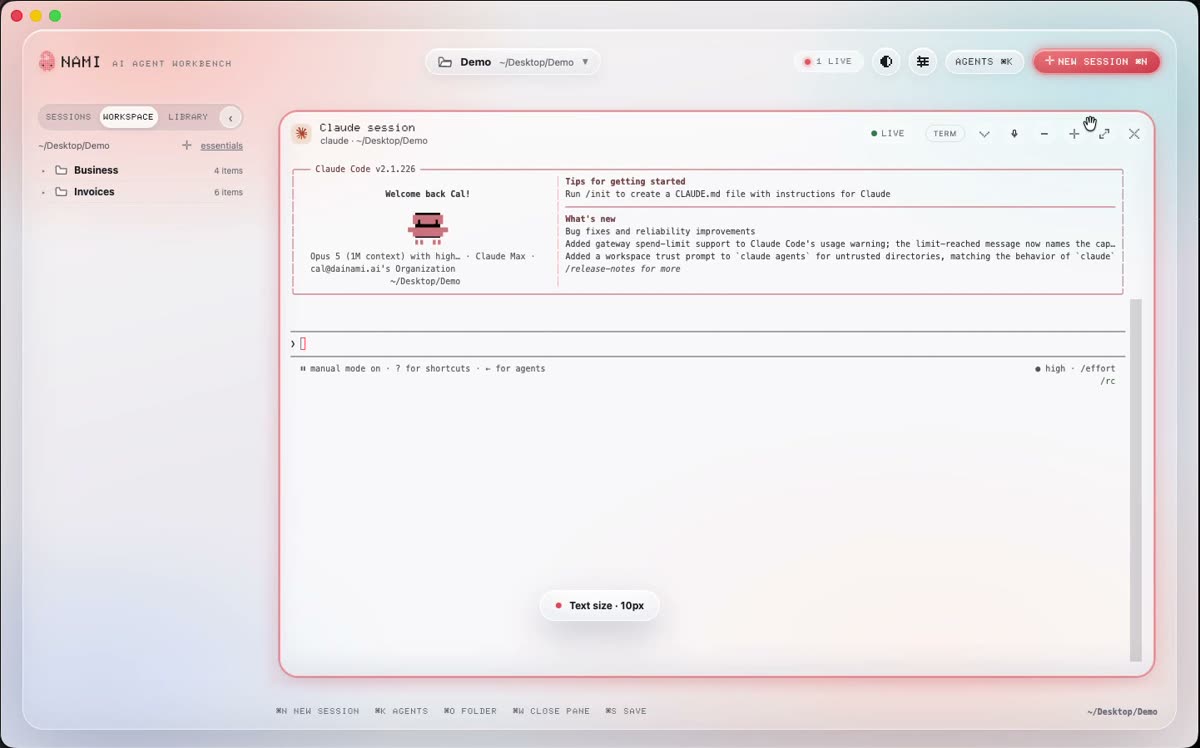Viewport: 1200px width, 748px height.
Task: Click '/release-notes for more' text
Action: (622, 269)
